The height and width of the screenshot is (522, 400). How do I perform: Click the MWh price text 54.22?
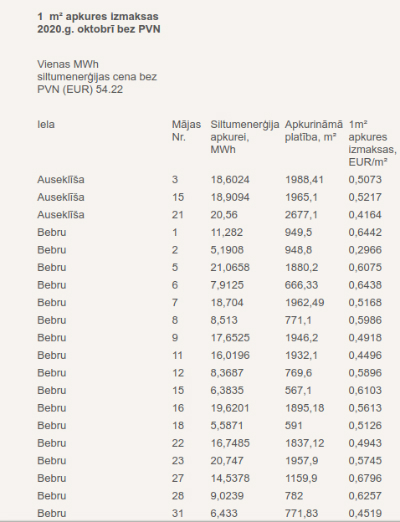click(109, 89)
